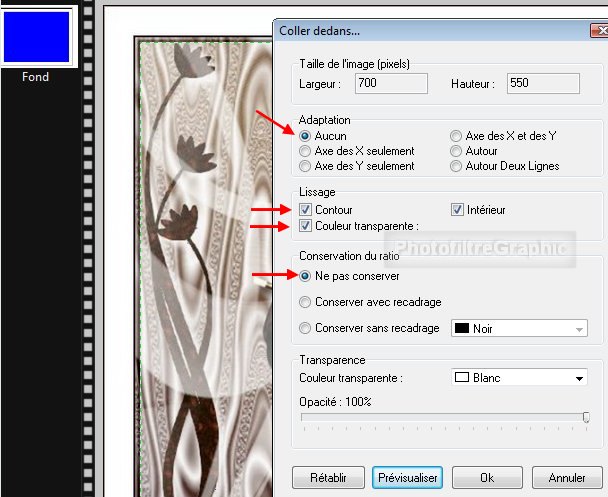Confirm with the Ok button

click(x=487, y=477)
